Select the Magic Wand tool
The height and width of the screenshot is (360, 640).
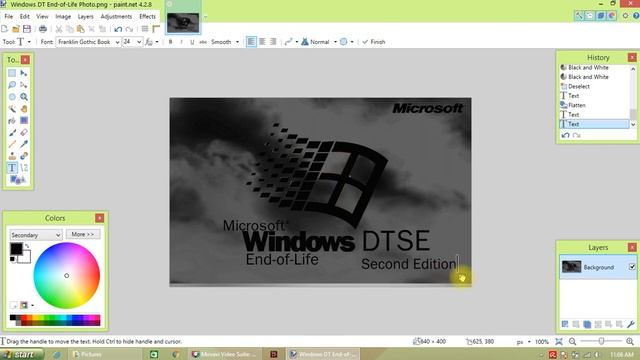12,109
